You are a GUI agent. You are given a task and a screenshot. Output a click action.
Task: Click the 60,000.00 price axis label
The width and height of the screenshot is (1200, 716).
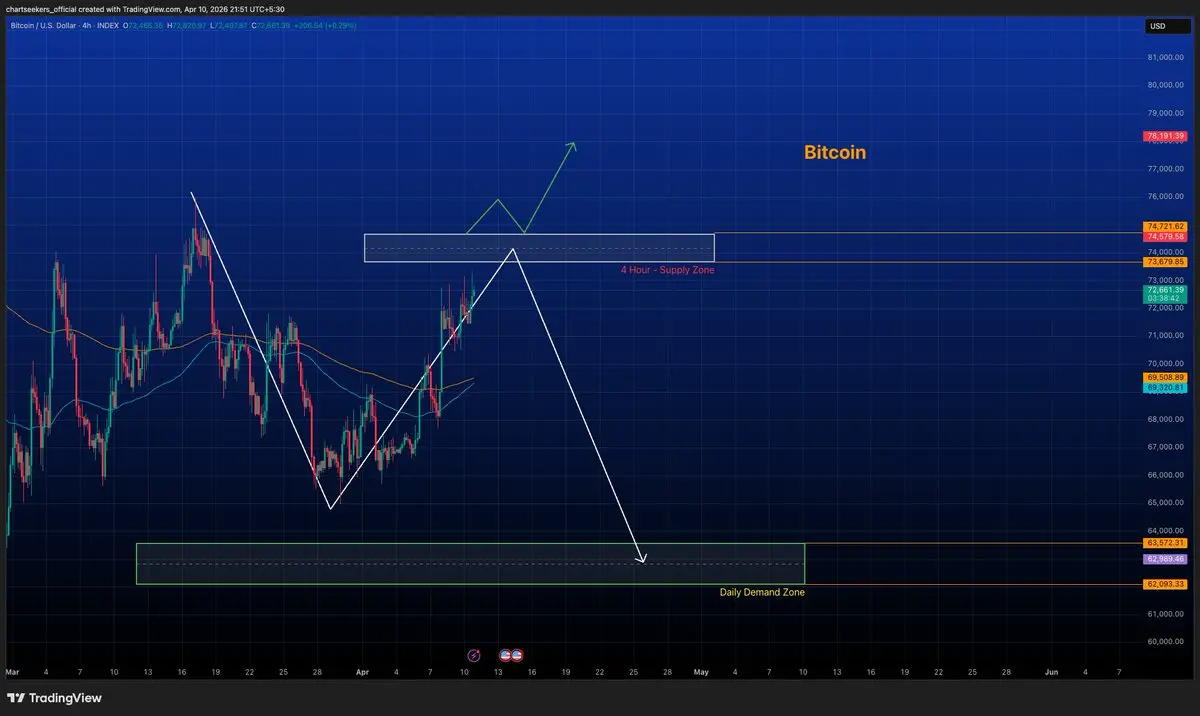click(x=1166, y=641)
